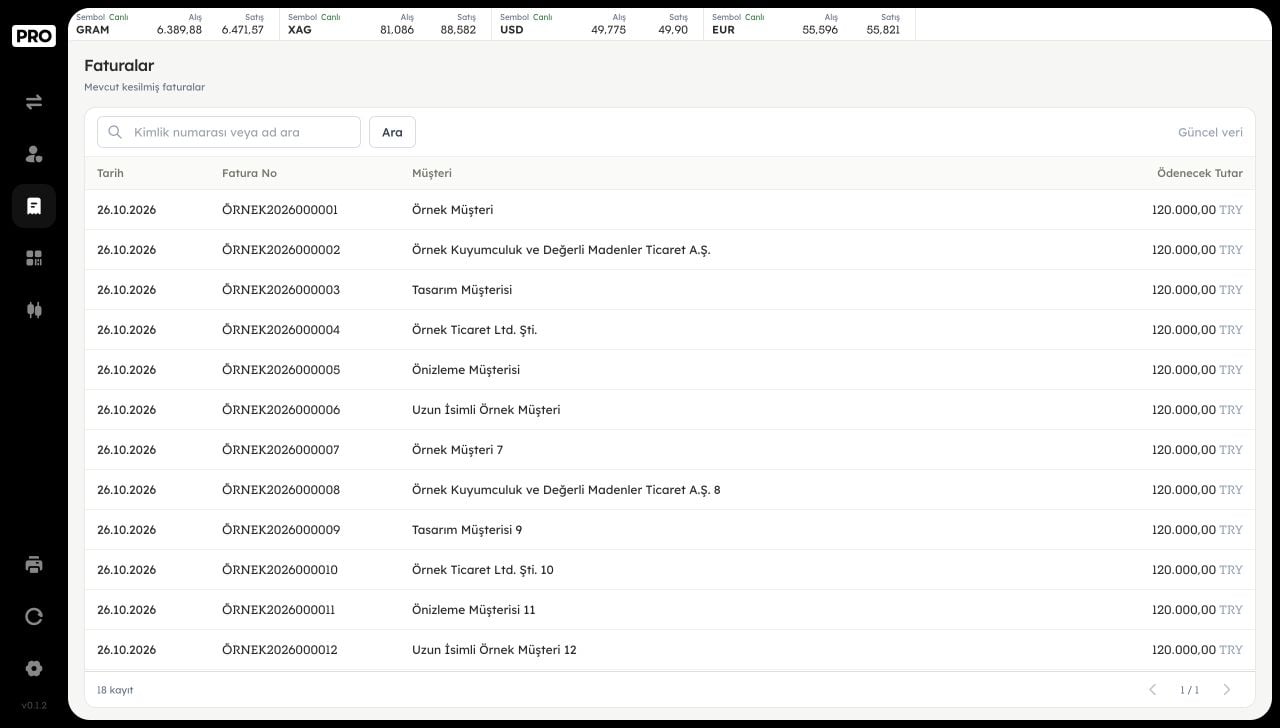Select the XAG symbol in ticker
Image resolution: width=1280 pixels, height=728 pixels.
click(x=300, y=30)
